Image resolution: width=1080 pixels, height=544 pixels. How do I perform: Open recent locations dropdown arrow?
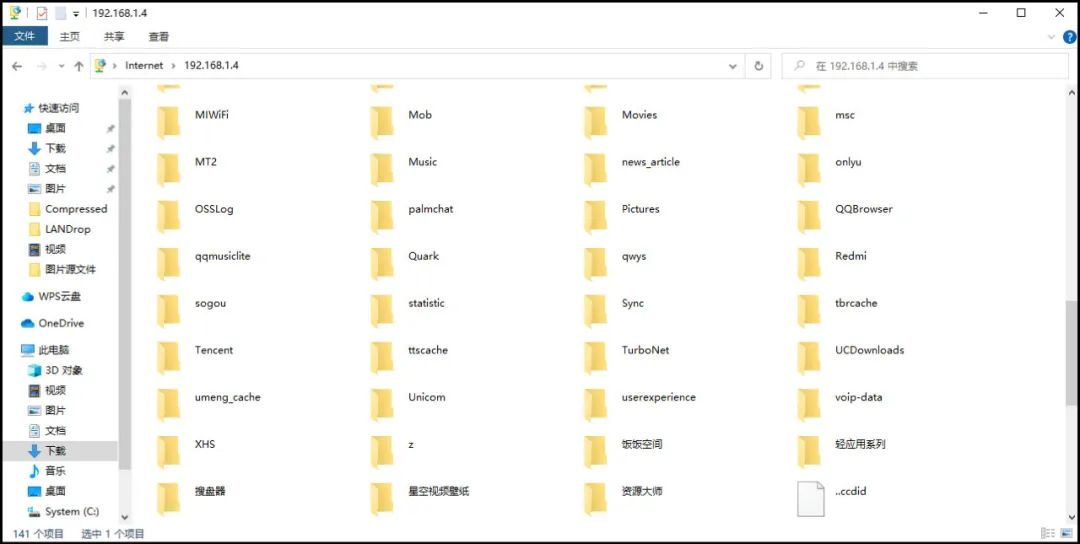pos(61,66)
